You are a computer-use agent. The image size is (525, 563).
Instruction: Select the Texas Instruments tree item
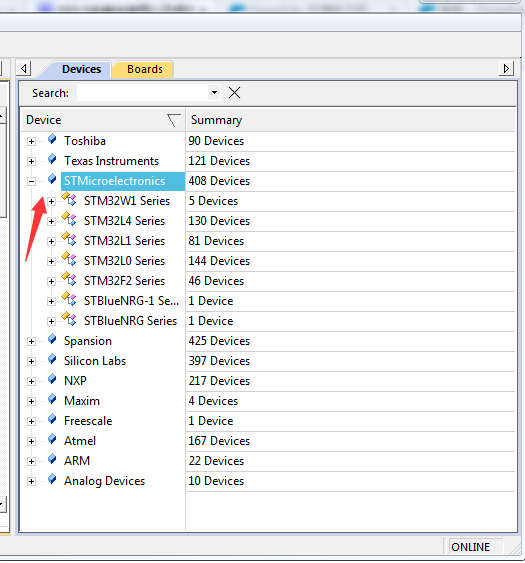point(111,161)
